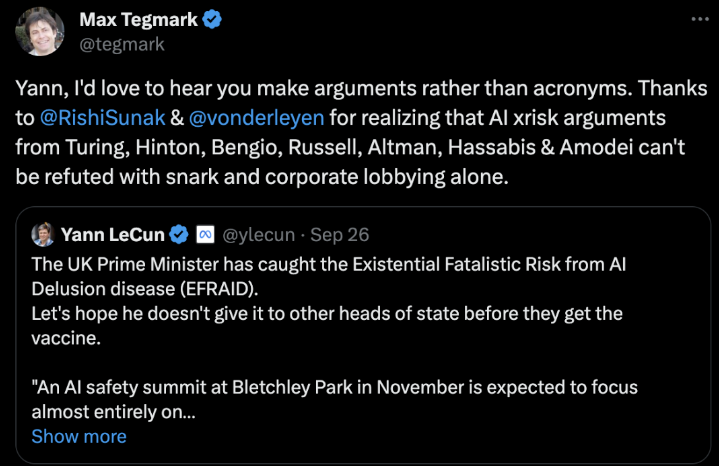Expand quoted tweet with Show more
Screen dimensions: 719x466
coord(79,437)
